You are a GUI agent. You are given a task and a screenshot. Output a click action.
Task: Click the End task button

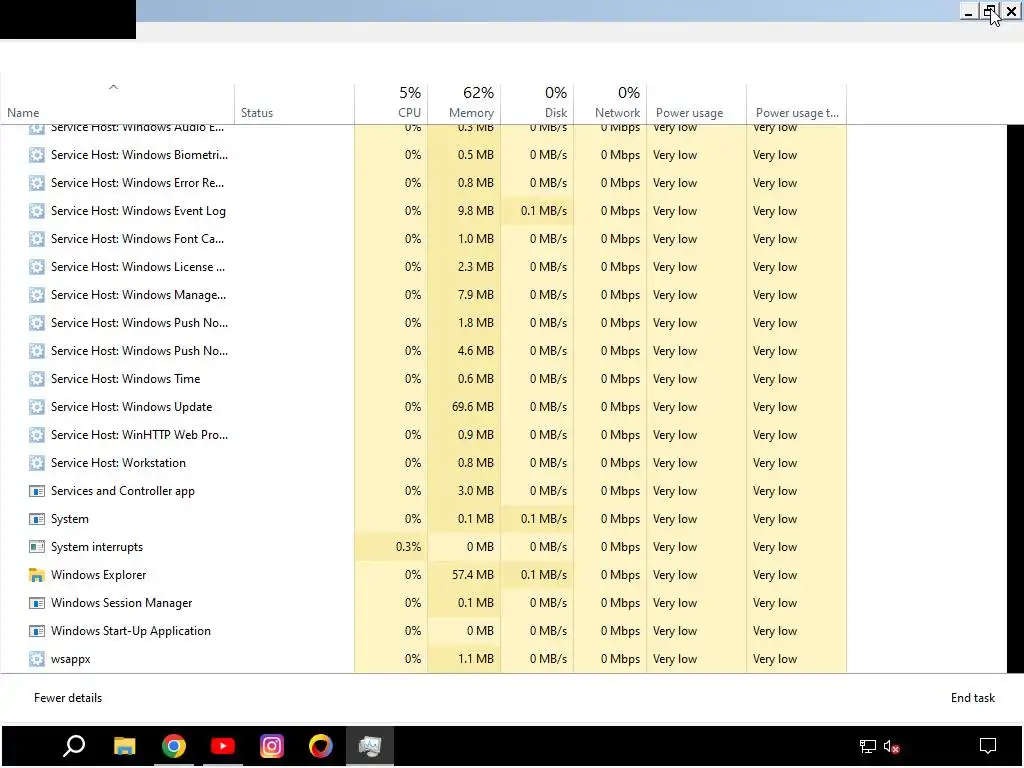[972, 698]
